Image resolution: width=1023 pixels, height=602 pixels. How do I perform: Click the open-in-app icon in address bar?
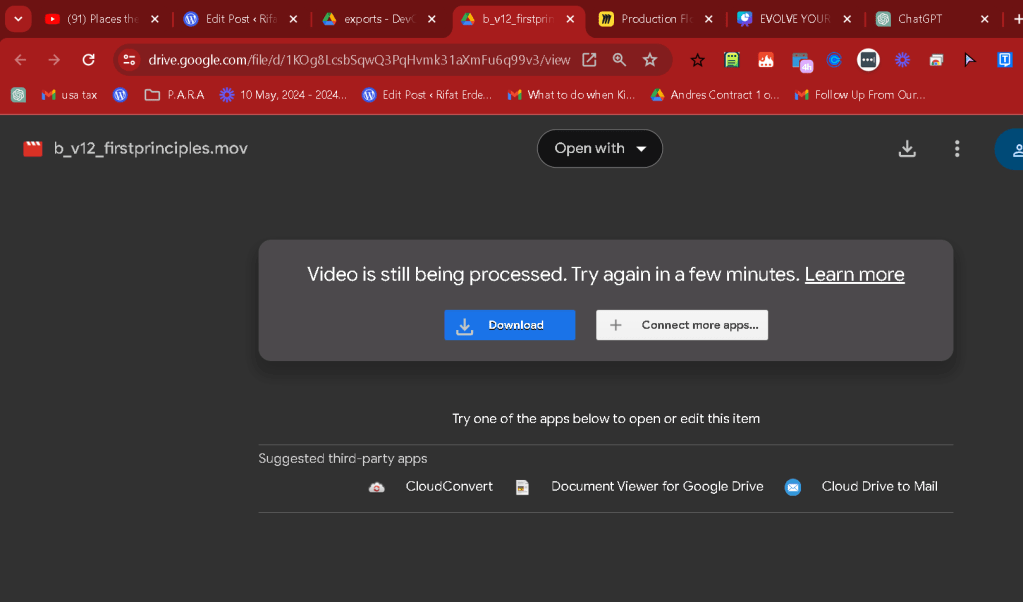click(x=589, y=60)
